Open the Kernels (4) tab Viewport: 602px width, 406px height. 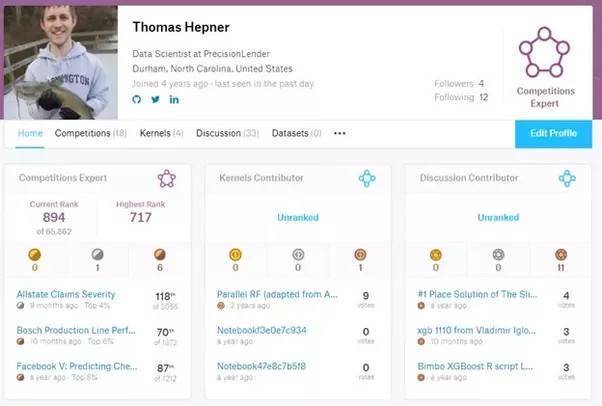pyautogui.click(x=161, y=133)
